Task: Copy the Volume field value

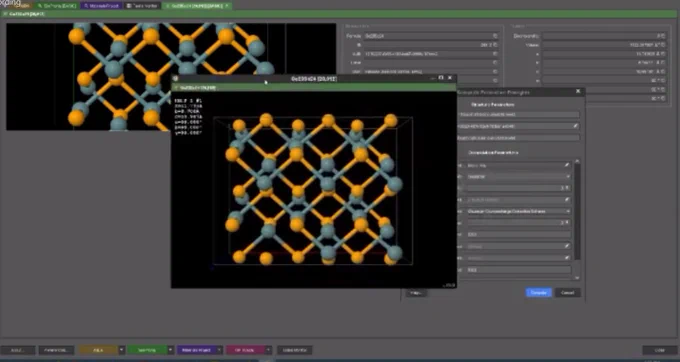Action: [x=663, y=45]
